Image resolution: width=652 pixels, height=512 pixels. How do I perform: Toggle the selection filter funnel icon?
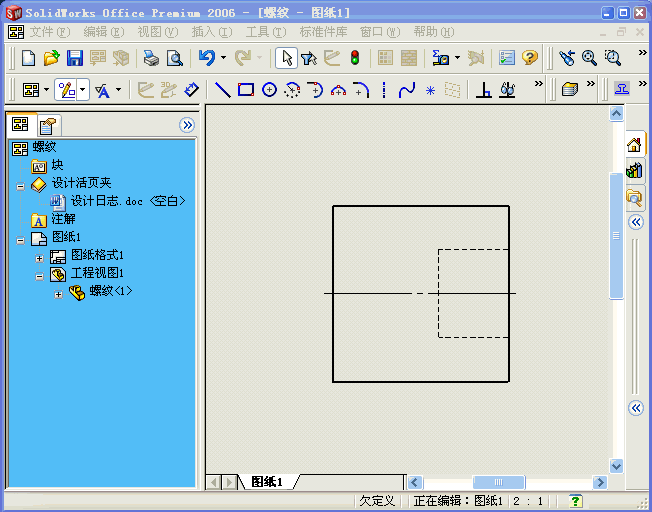[x=309, y=58]
